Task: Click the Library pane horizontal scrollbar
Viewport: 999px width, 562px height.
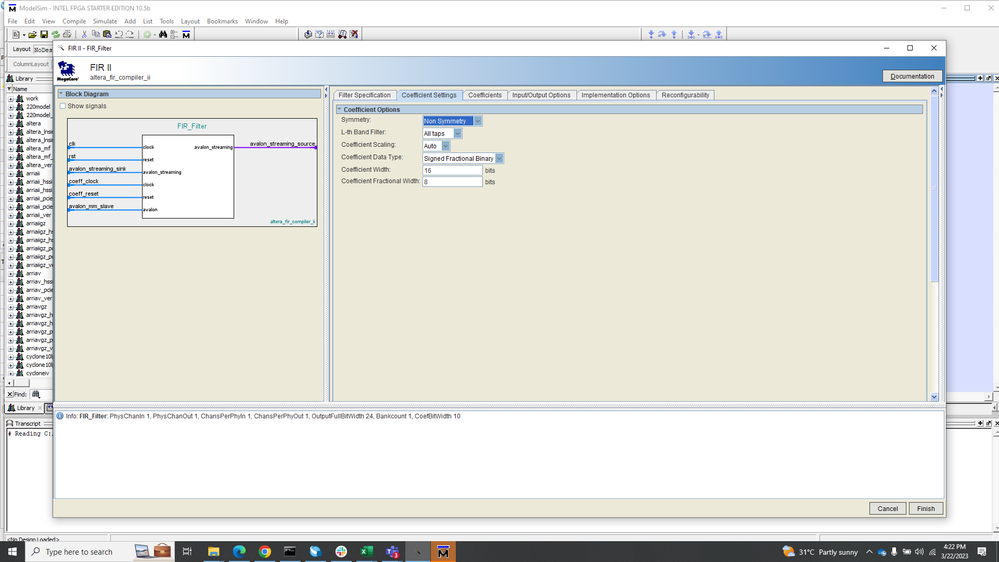Action: 21,383
